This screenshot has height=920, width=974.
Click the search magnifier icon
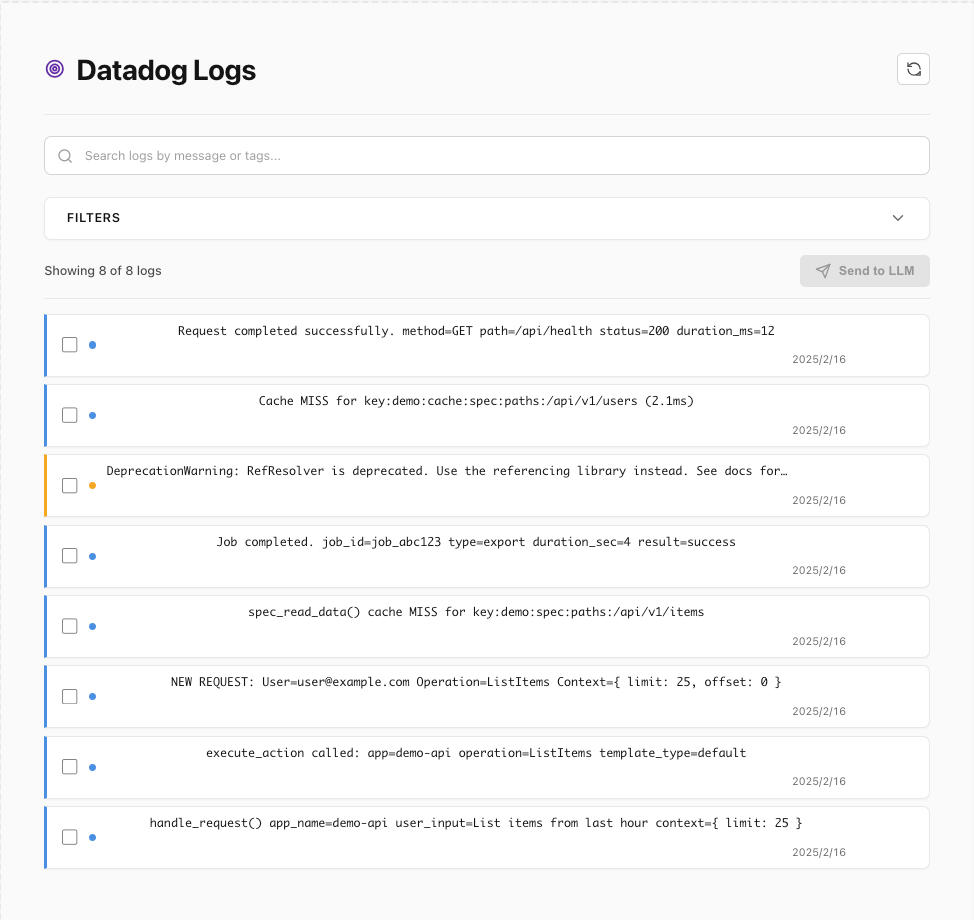coord(65,156)
